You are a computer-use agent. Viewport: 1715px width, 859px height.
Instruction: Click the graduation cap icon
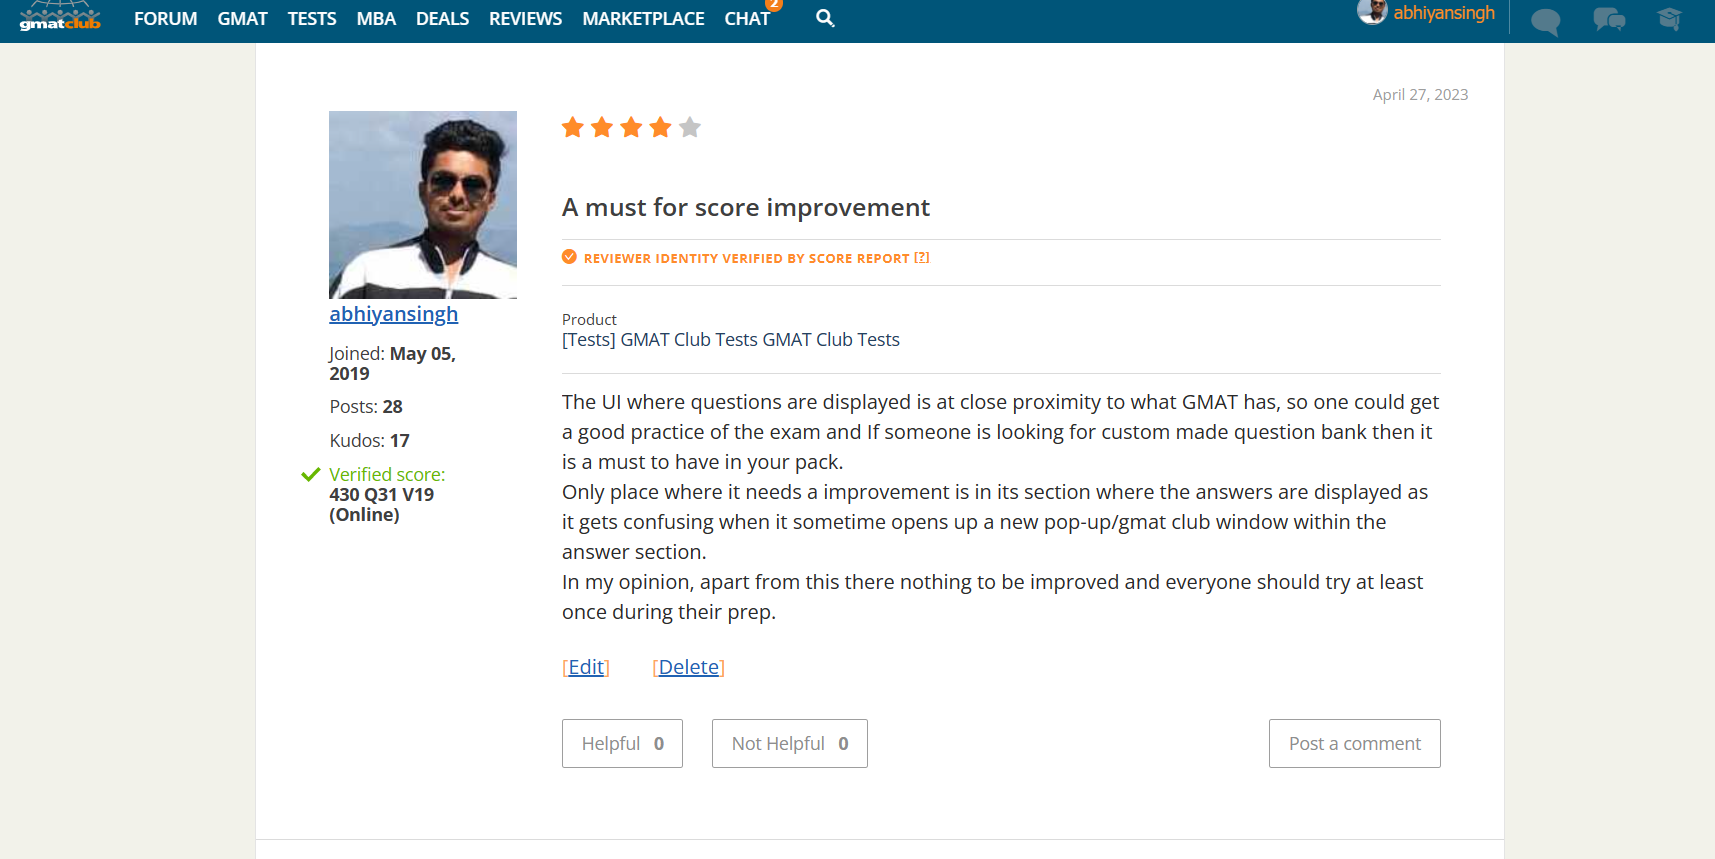tap(1669, 19)
